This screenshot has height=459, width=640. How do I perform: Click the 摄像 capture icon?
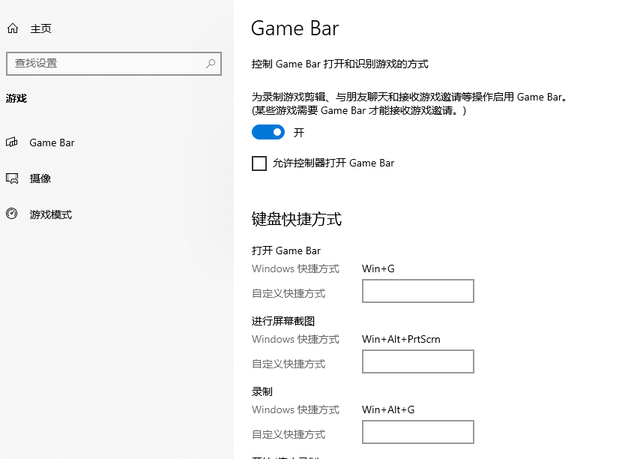click(x=12, y=178)
